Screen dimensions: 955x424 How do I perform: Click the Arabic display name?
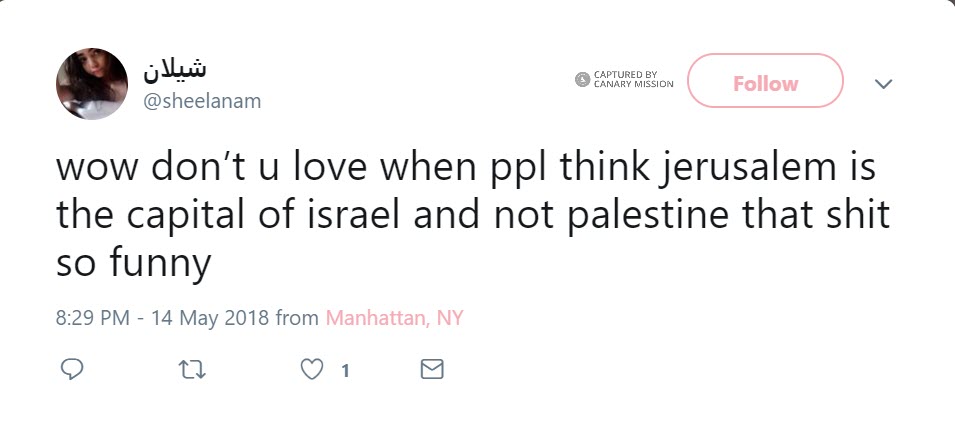(x=176, y=68)
